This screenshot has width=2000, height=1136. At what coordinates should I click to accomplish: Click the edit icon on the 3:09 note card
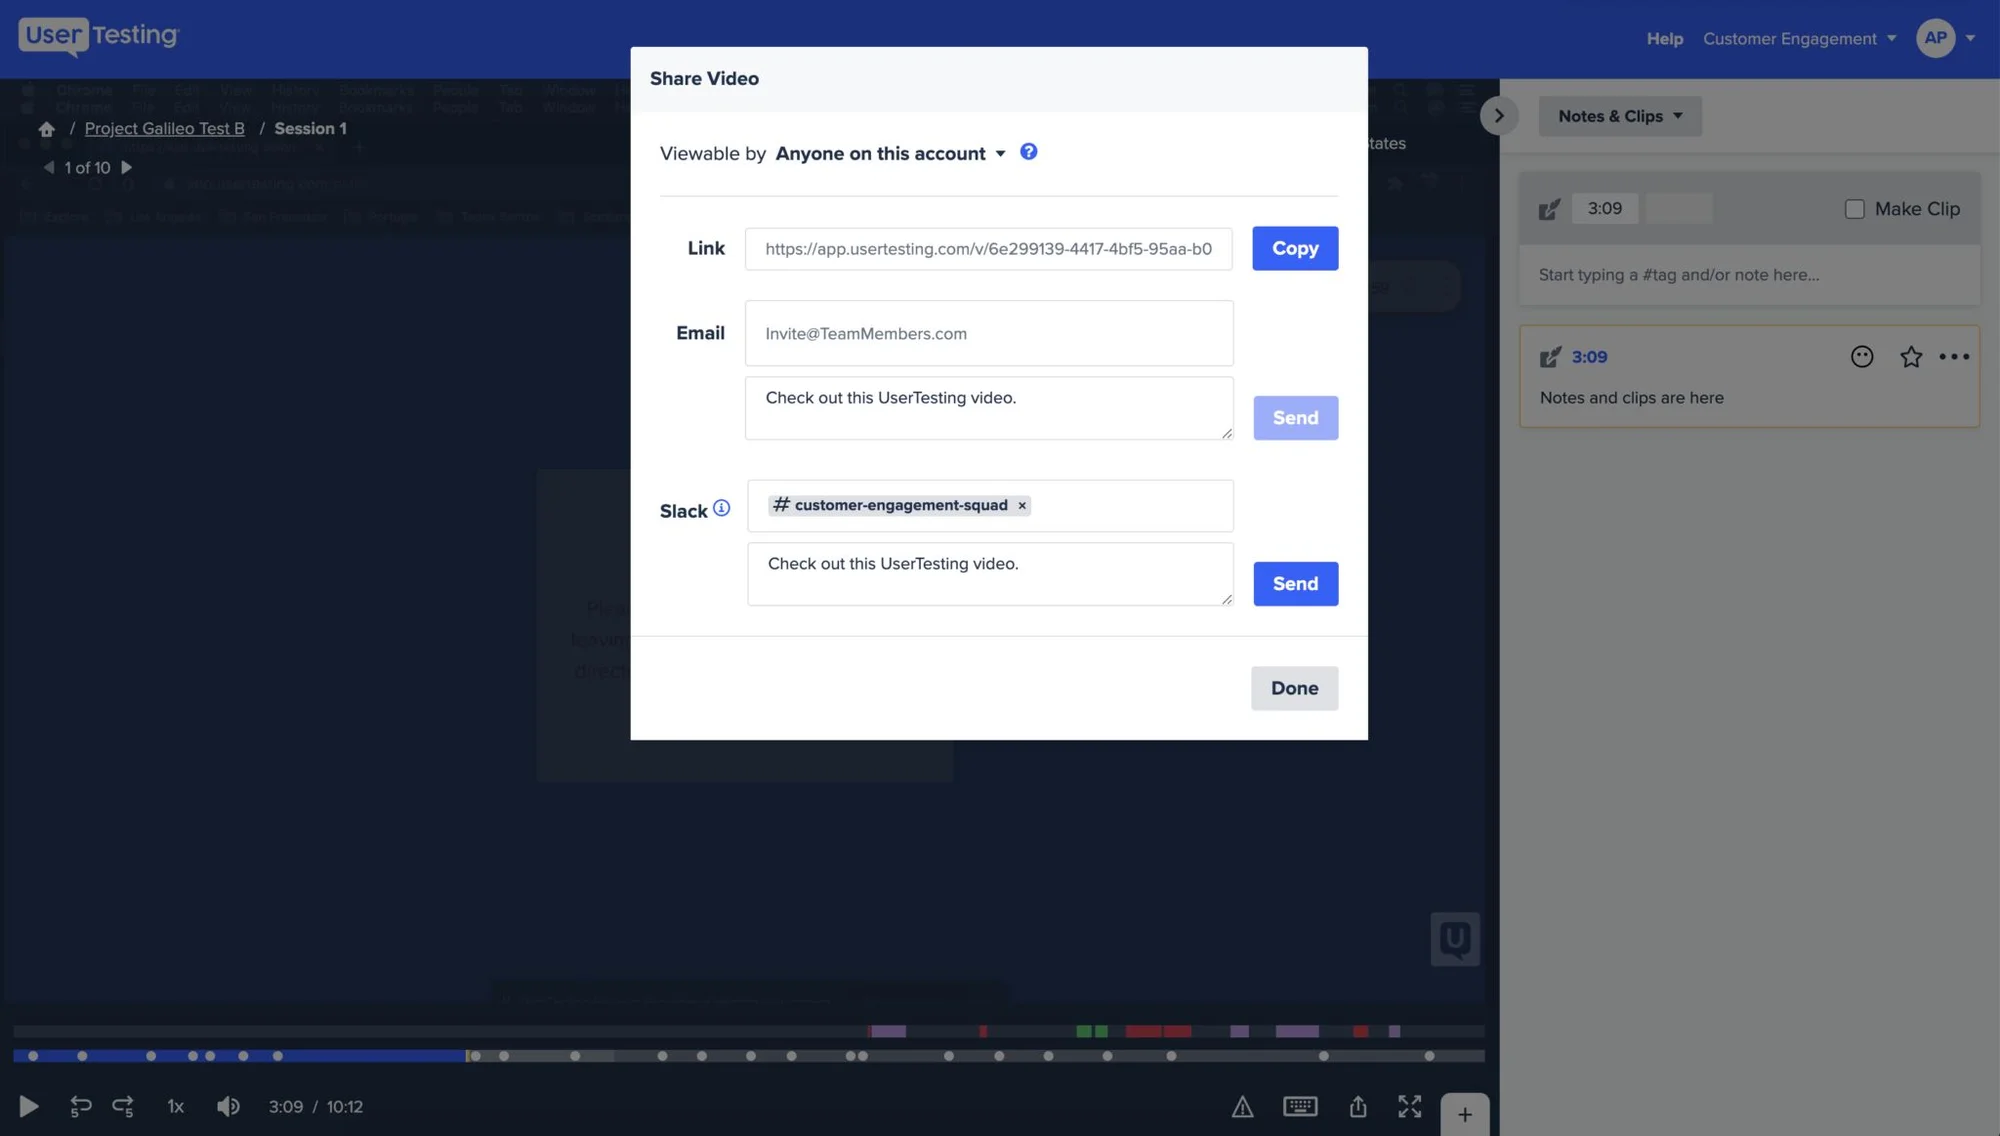[x=1550, y=357]
